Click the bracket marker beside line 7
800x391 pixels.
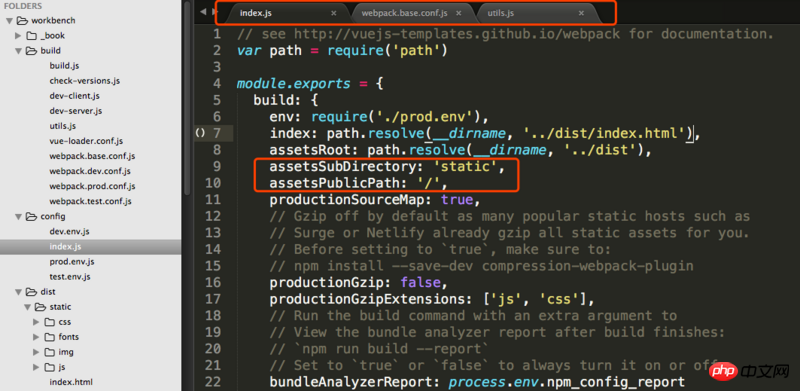200,133
